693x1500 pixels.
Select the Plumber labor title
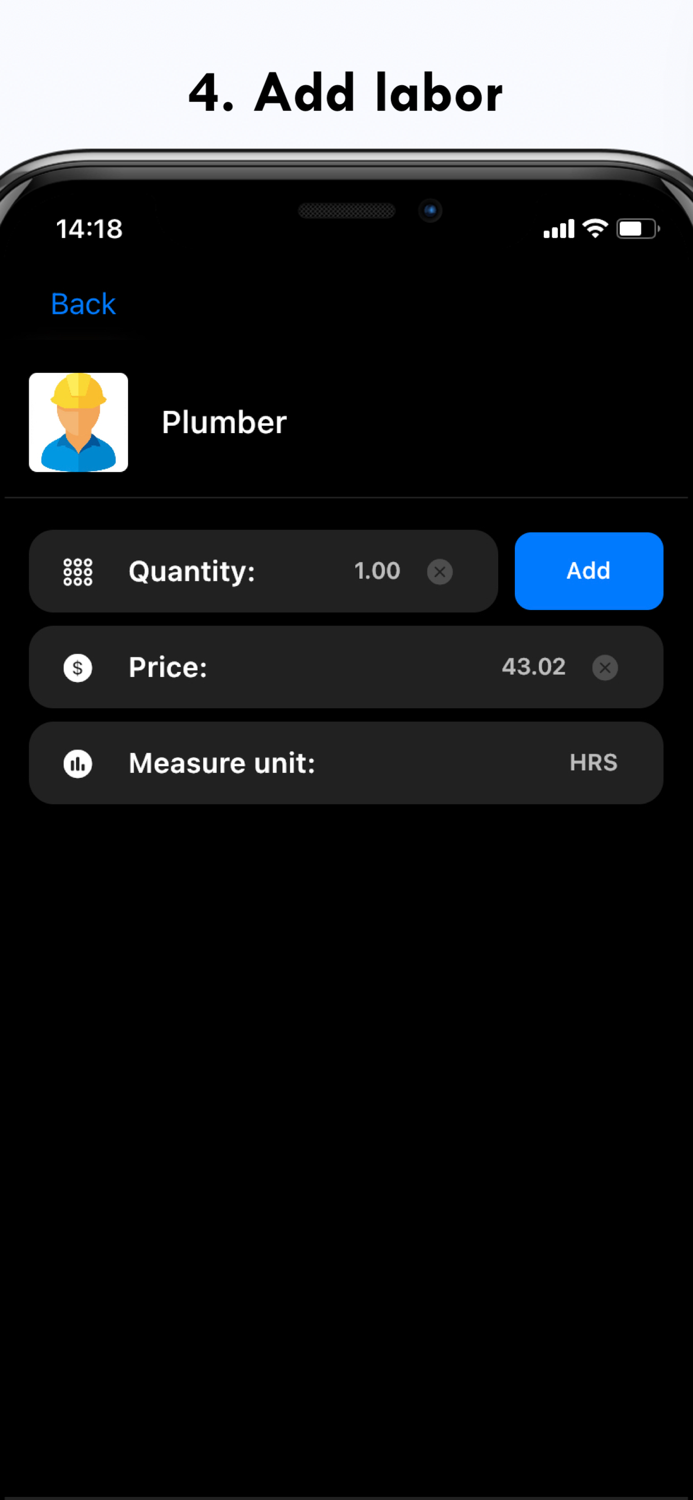224,422
